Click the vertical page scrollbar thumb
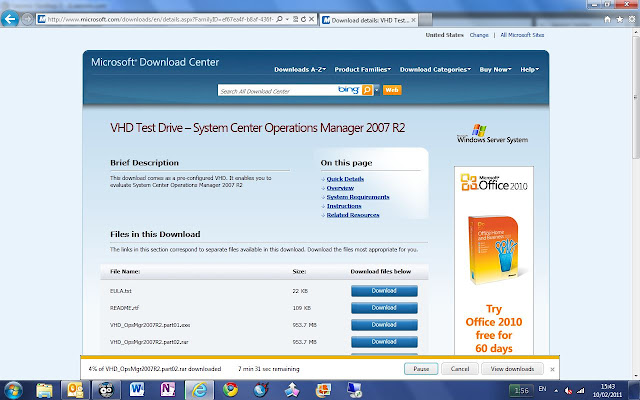 (x=636, y=97)
